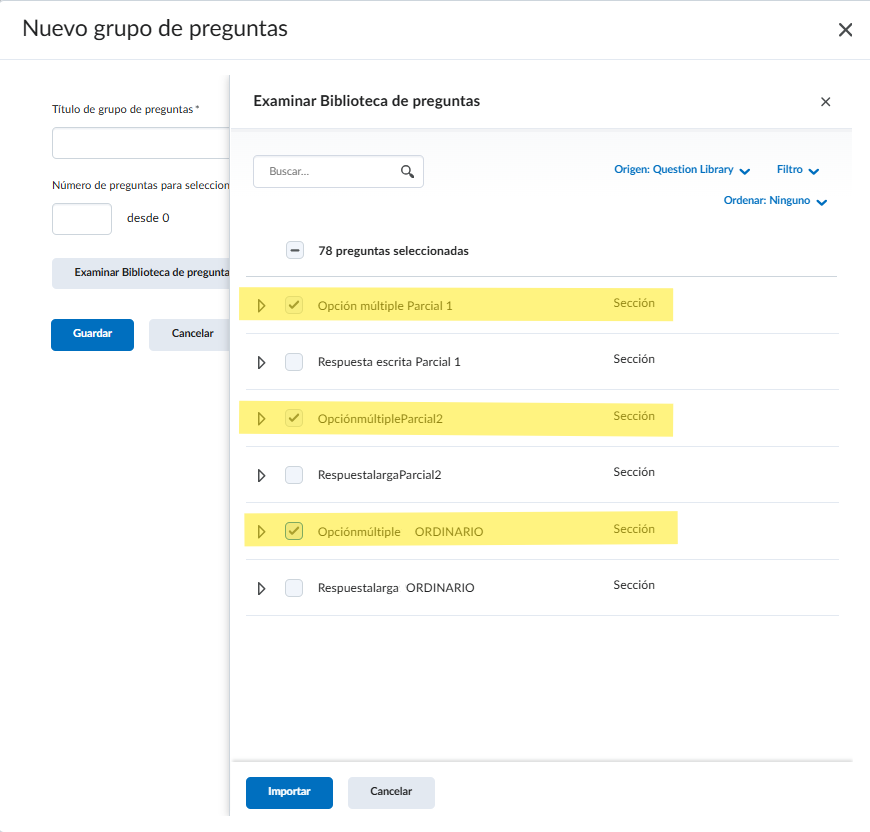This screenshot has width=870, height=832.
Task: Uncheck OpciónmúltipleParcial2 section checkbox
Action: (294, 418)
